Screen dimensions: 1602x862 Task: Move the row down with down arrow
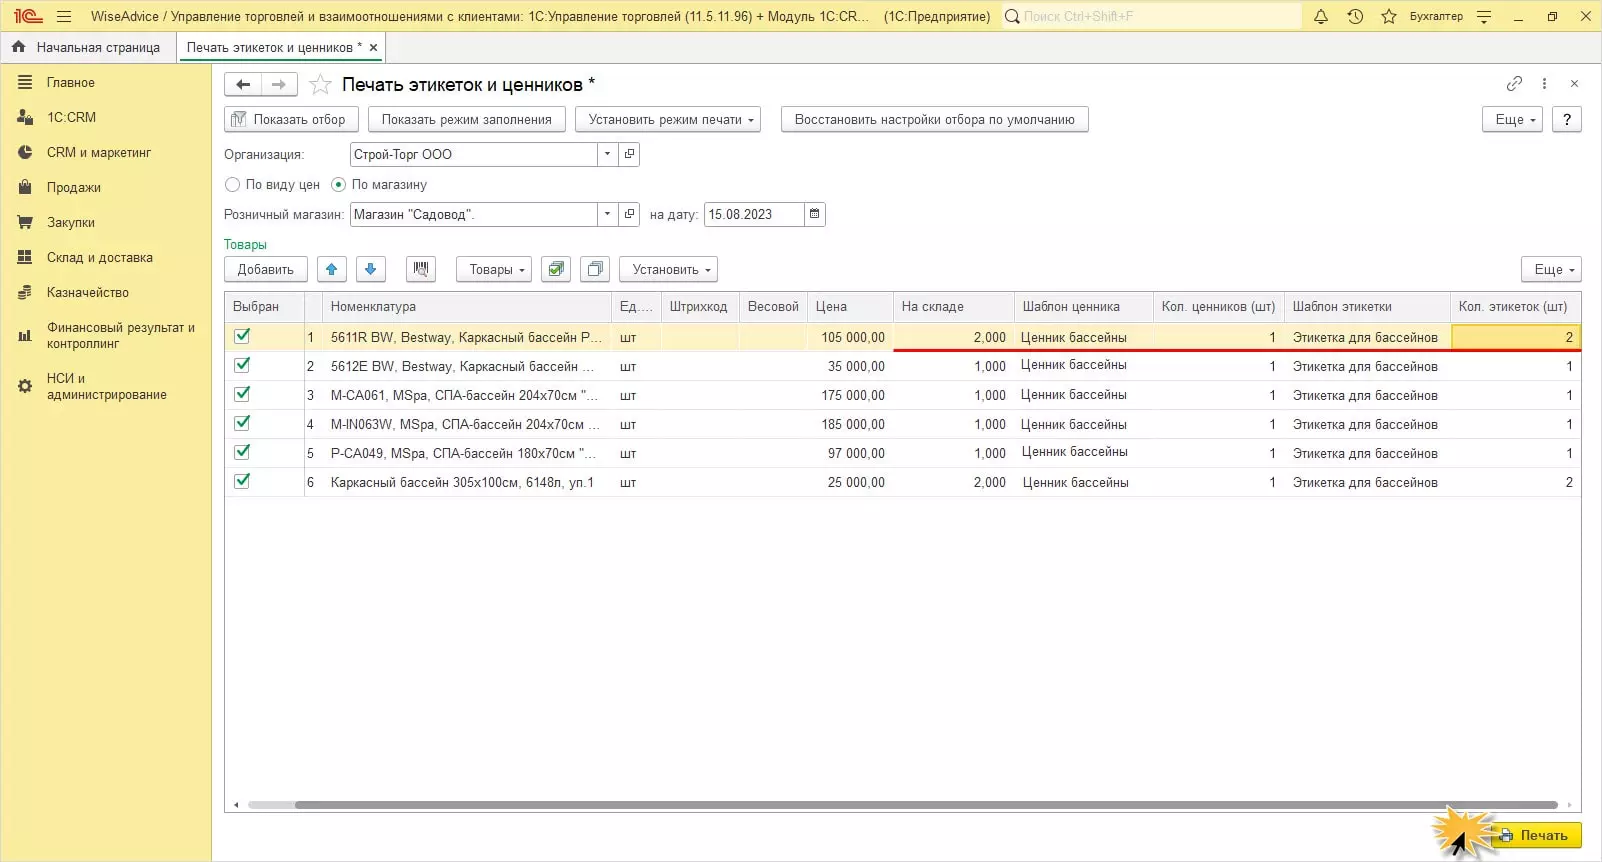(x=371, y=269)
